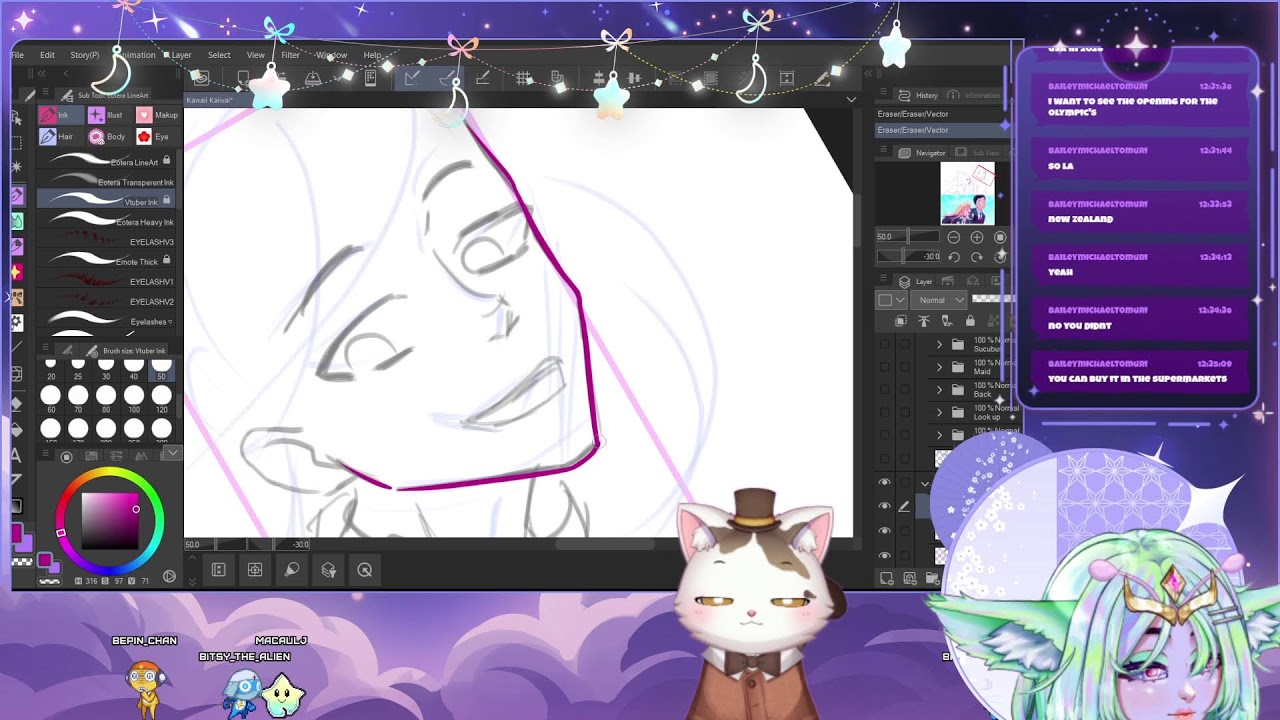Screen dimensions: 1280x720
Task: Open the File menu
Action: click(17, 55)
